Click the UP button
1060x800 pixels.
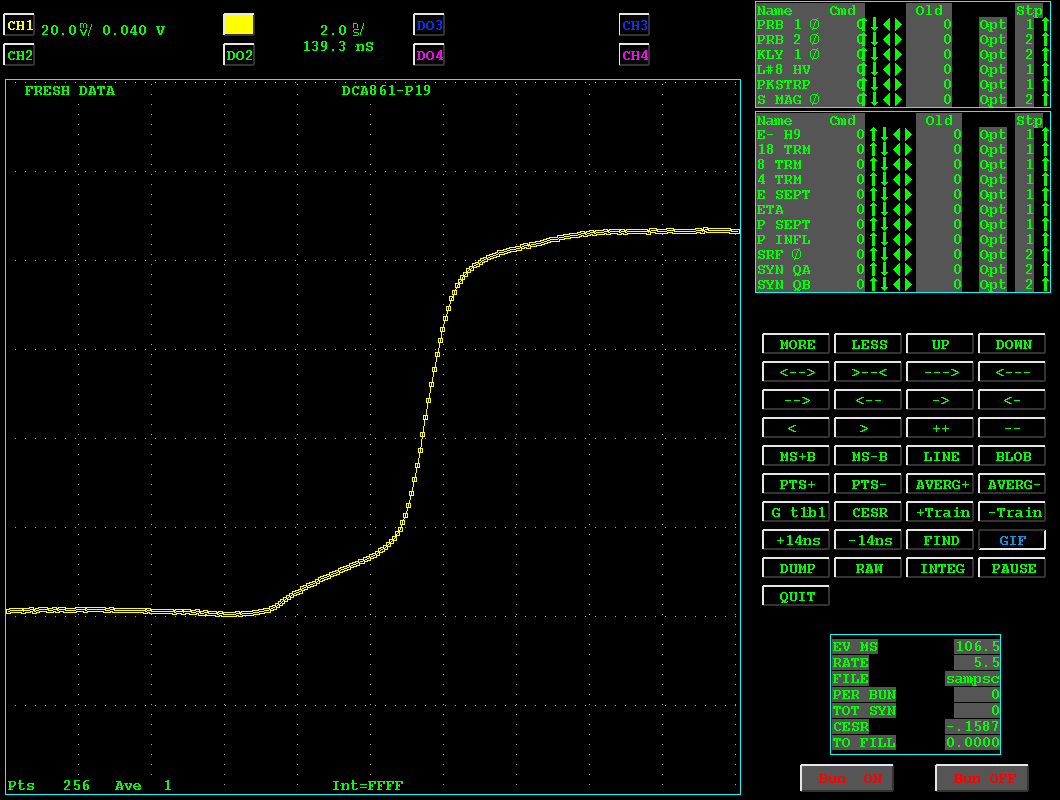click(x=940, y=344)
